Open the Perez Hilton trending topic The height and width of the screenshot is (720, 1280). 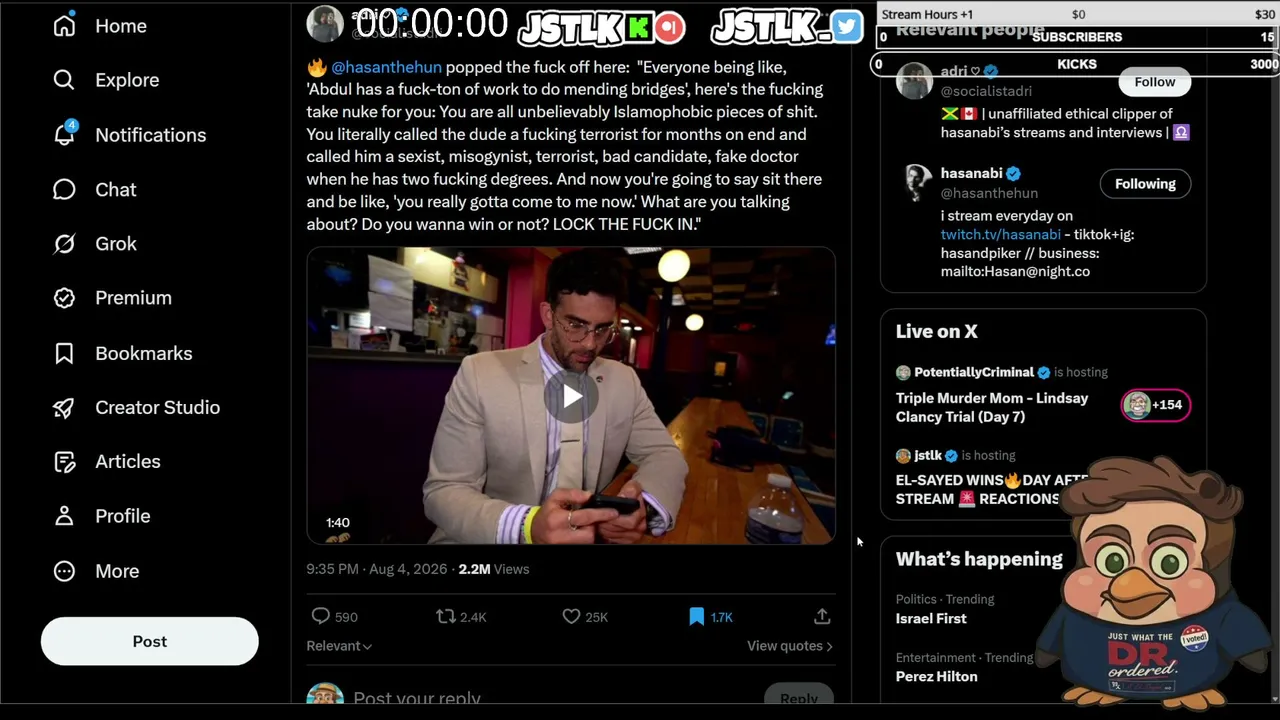(x=937, y=676)
